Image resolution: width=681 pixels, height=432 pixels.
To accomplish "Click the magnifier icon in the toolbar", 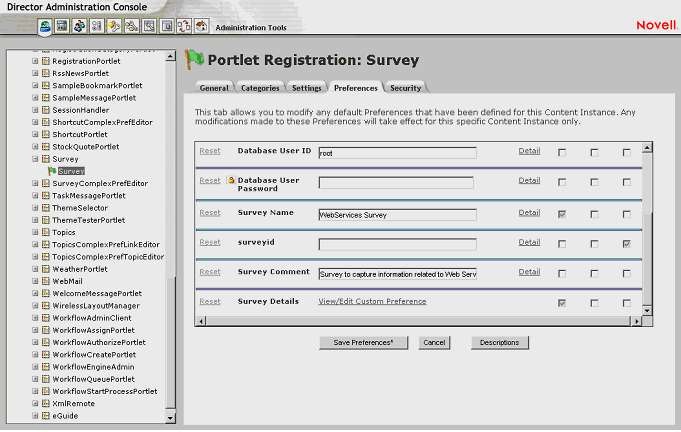I will pos(149,26).
